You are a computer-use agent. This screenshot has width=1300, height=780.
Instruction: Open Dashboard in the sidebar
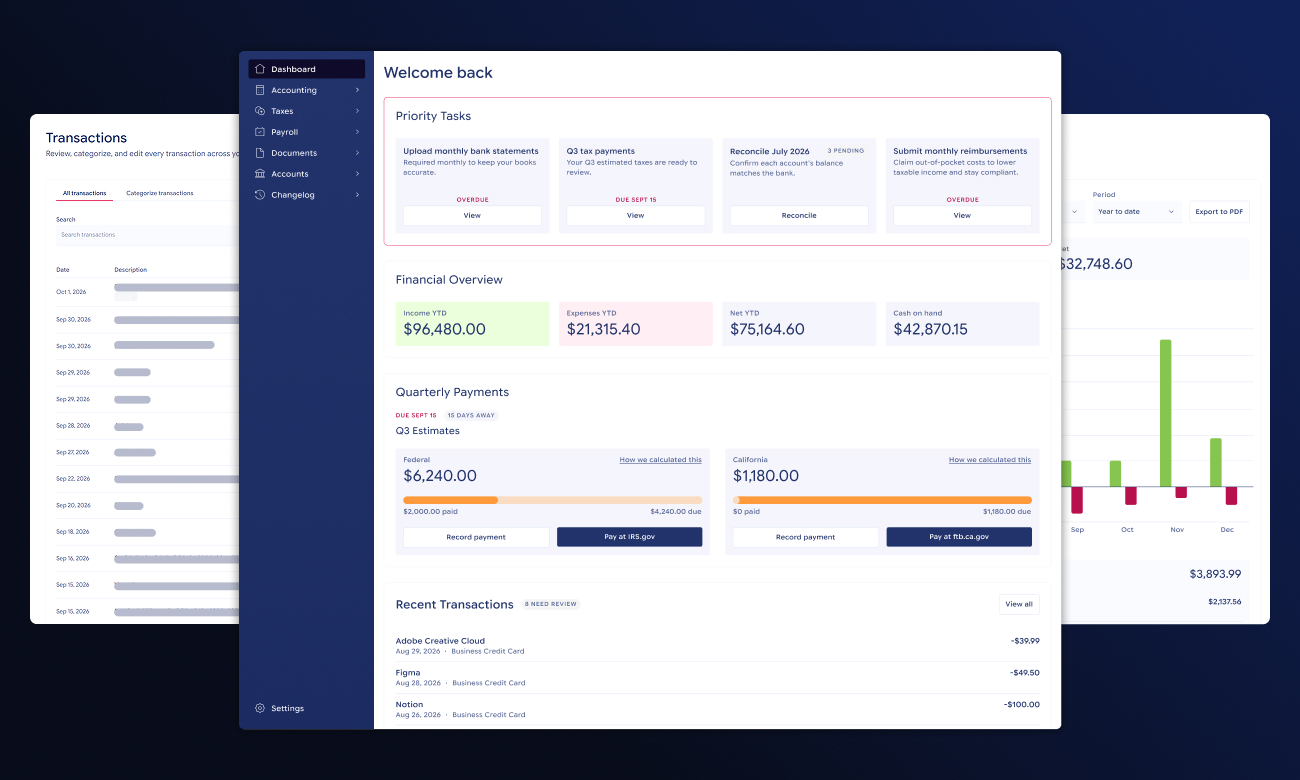[307, 69]
